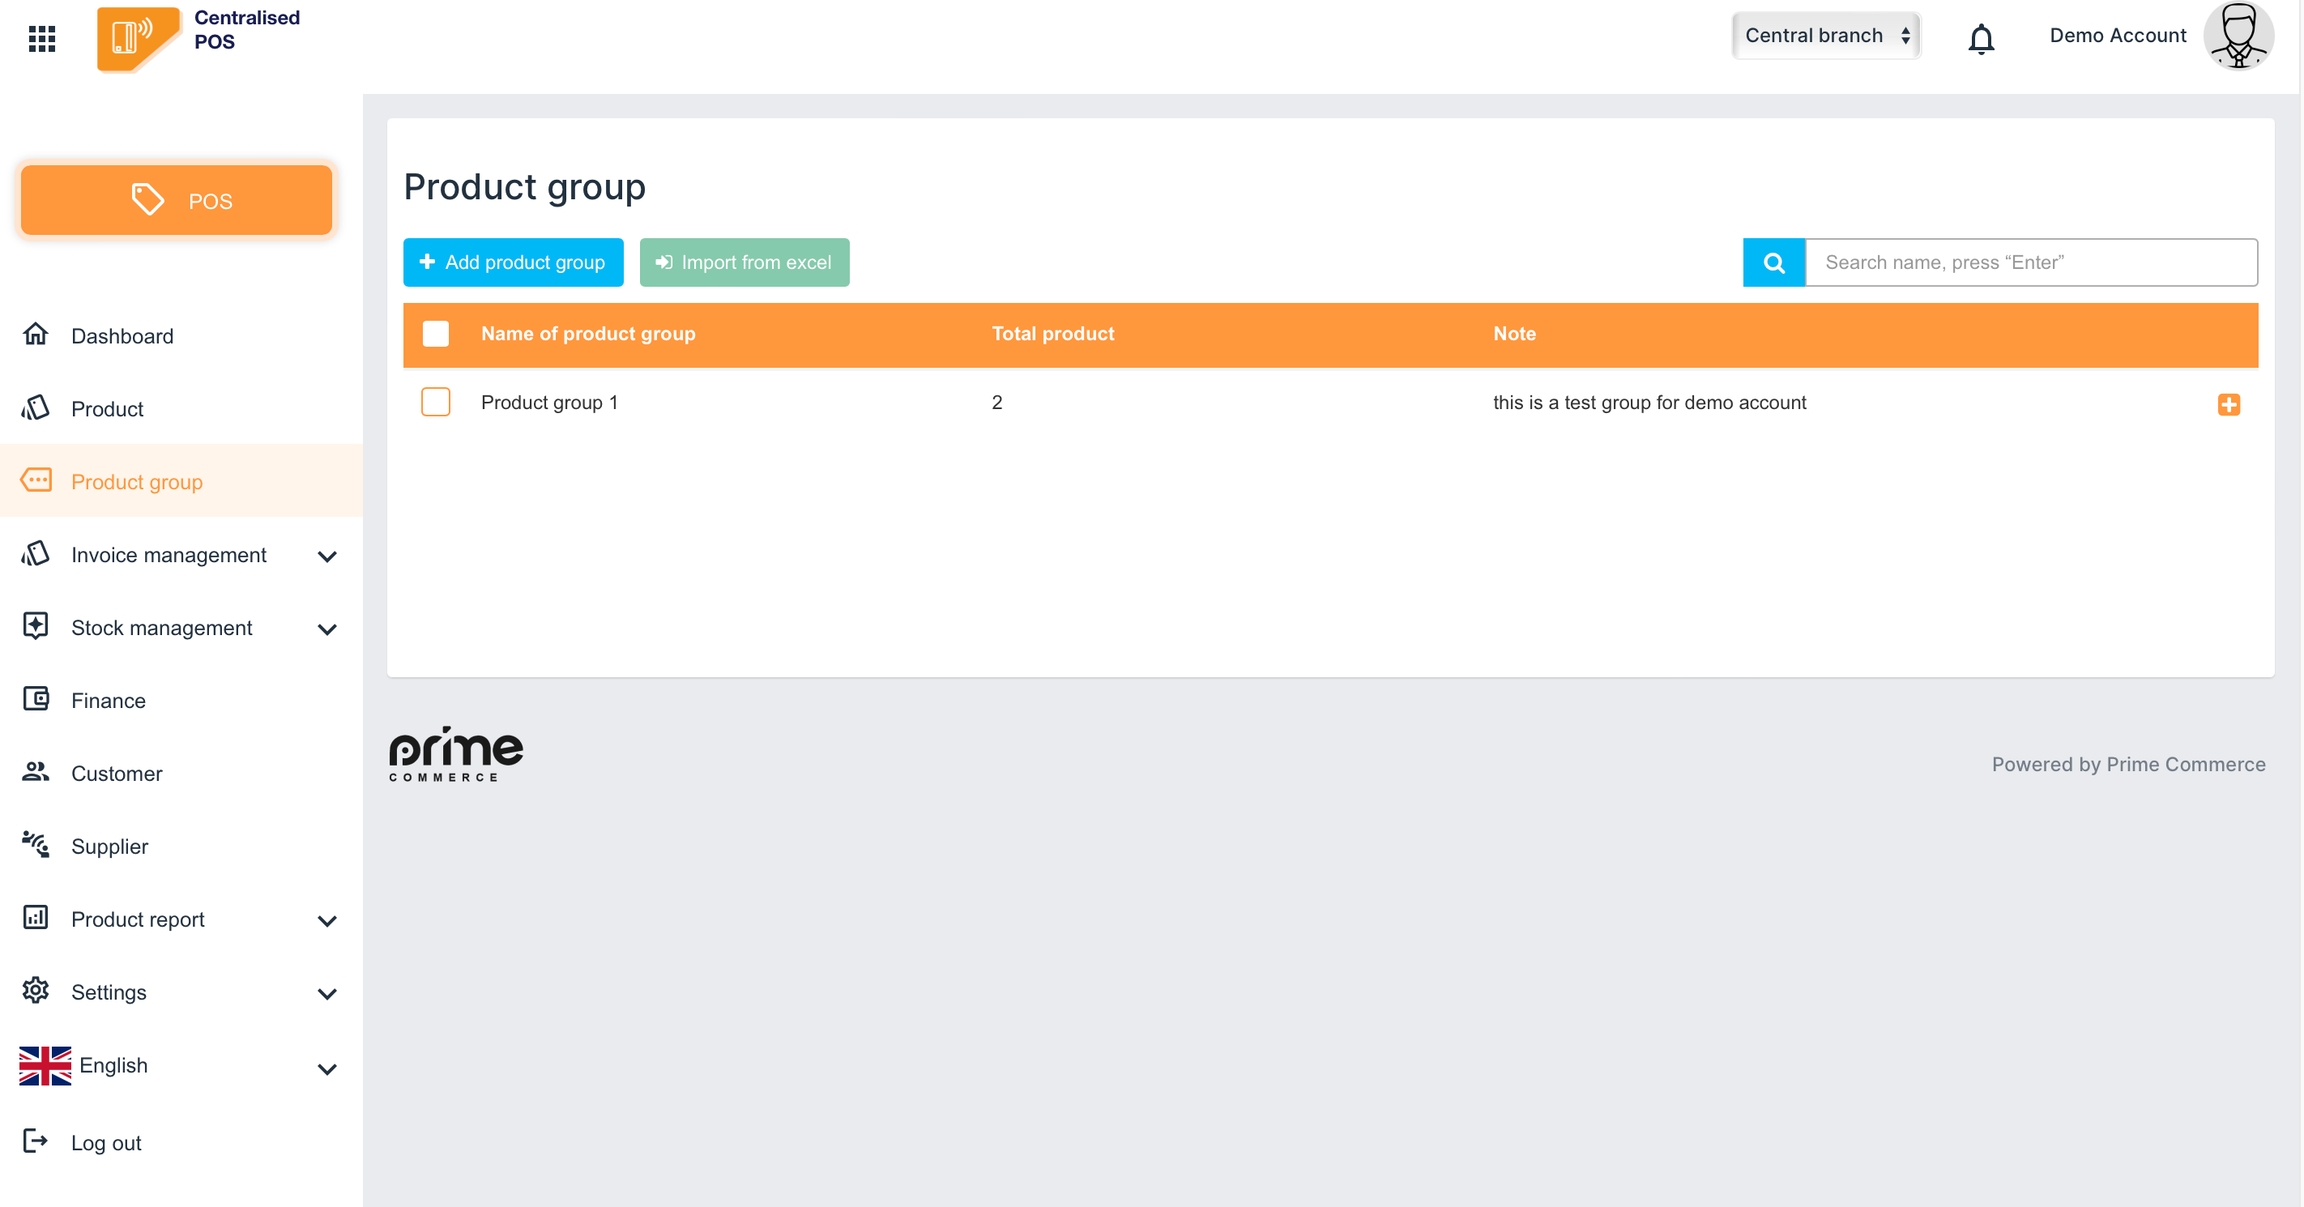Expand the Stock management chevron
Image resolution: width=2304 pixels, height=1207 pixels.
[327, 629]
